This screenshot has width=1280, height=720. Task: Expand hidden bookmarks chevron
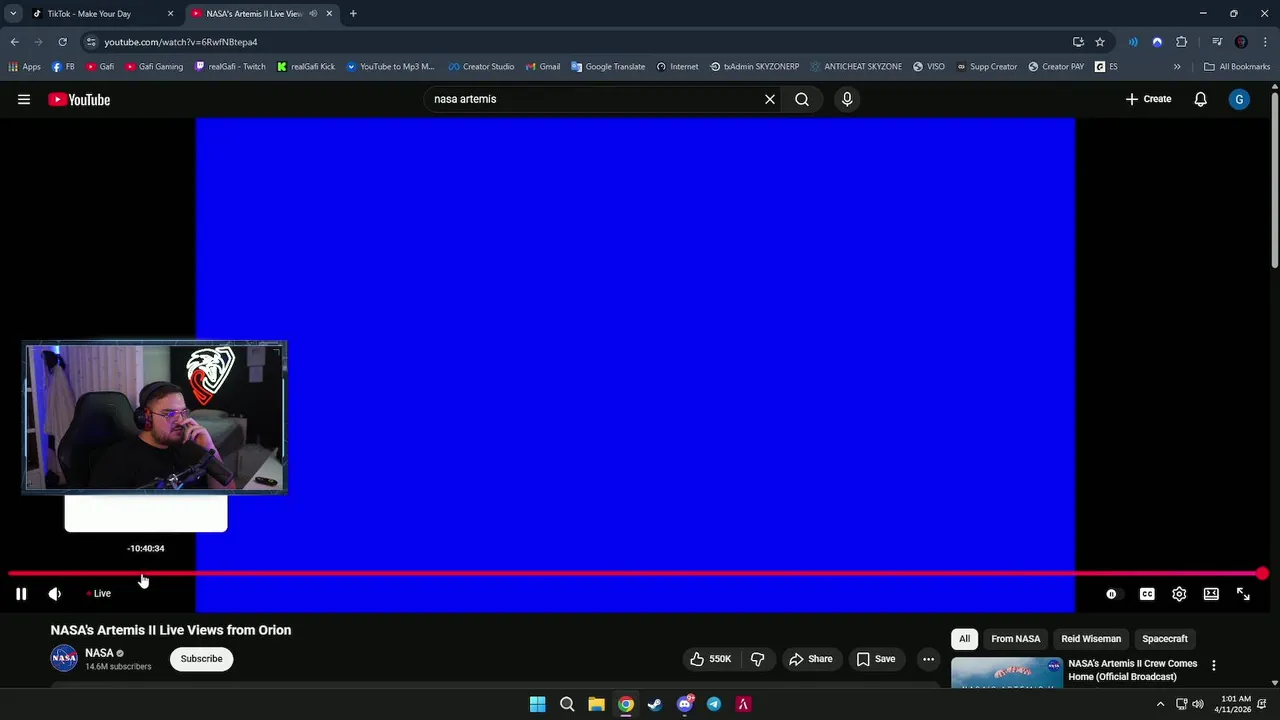(x=1177, y=67)
